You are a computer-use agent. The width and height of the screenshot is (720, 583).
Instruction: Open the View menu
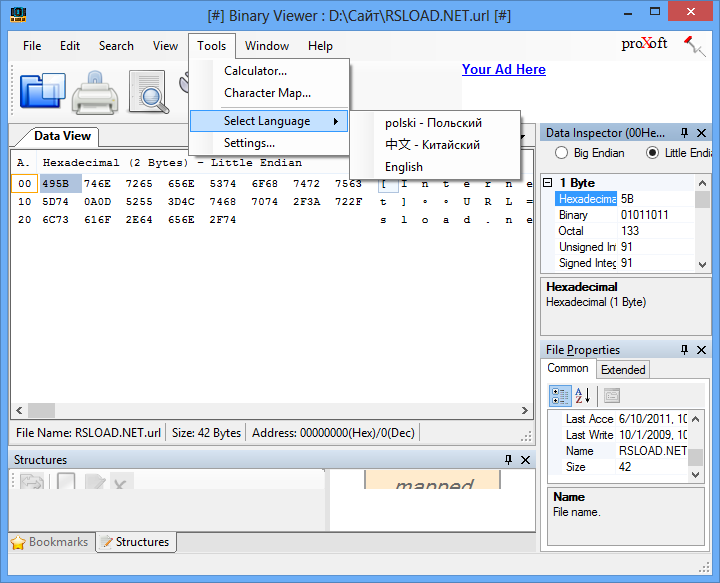point(165,46)
